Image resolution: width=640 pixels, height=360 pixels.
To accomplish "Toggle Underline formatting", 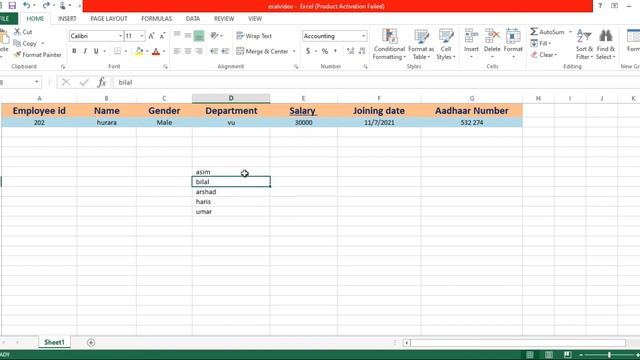I will (x=96, y=51).
